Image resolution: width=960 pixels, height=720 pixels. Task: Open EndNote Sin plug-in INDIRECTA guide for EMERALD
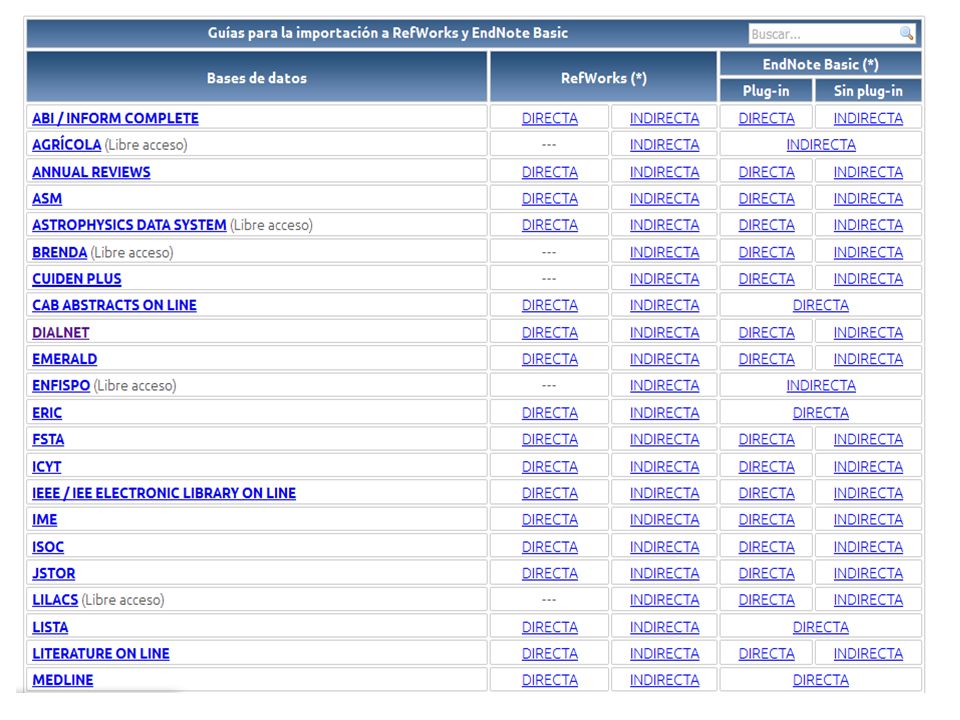(868, 359)
